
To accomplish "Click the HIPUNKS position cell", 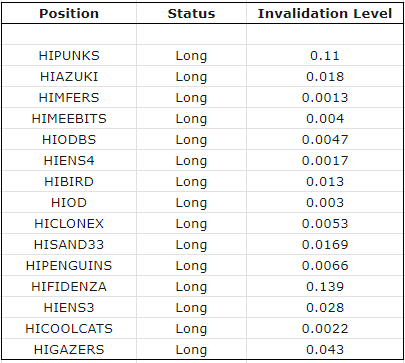I will pyautogui.click(x=69, y=55).
